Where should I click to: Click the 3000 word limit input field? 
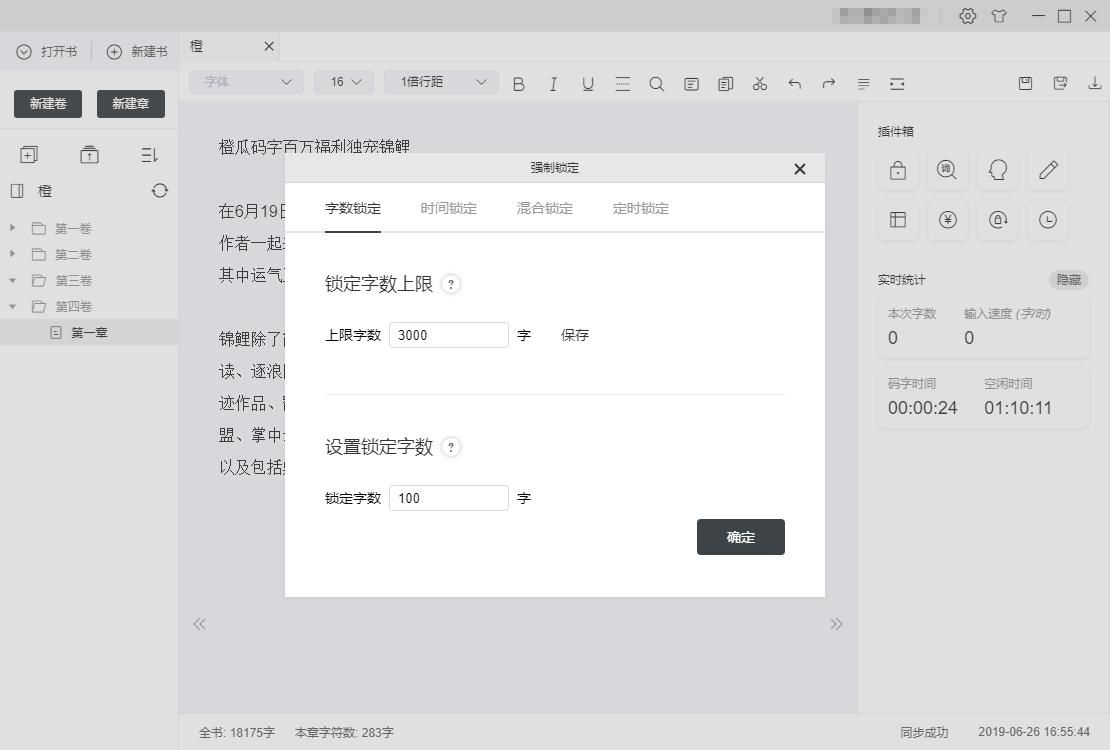(x=448, y=335)
